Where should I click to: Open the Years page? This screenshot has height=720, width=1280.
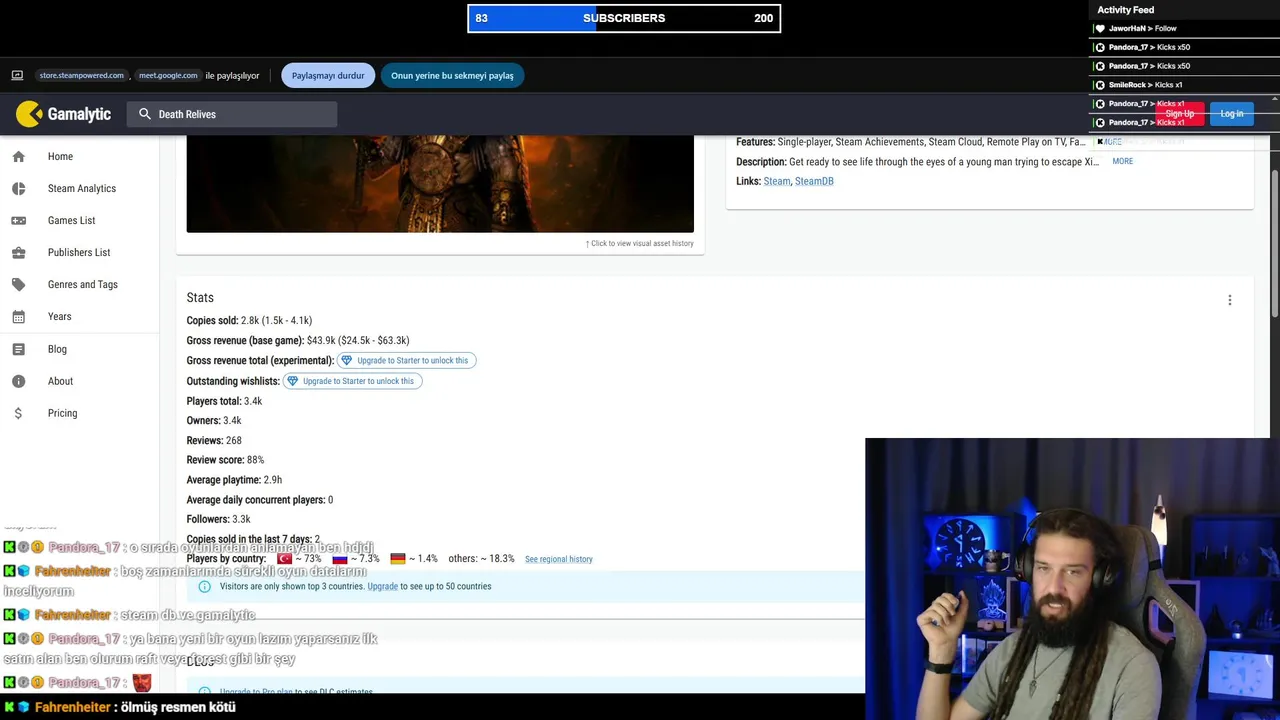click(60, 316)
